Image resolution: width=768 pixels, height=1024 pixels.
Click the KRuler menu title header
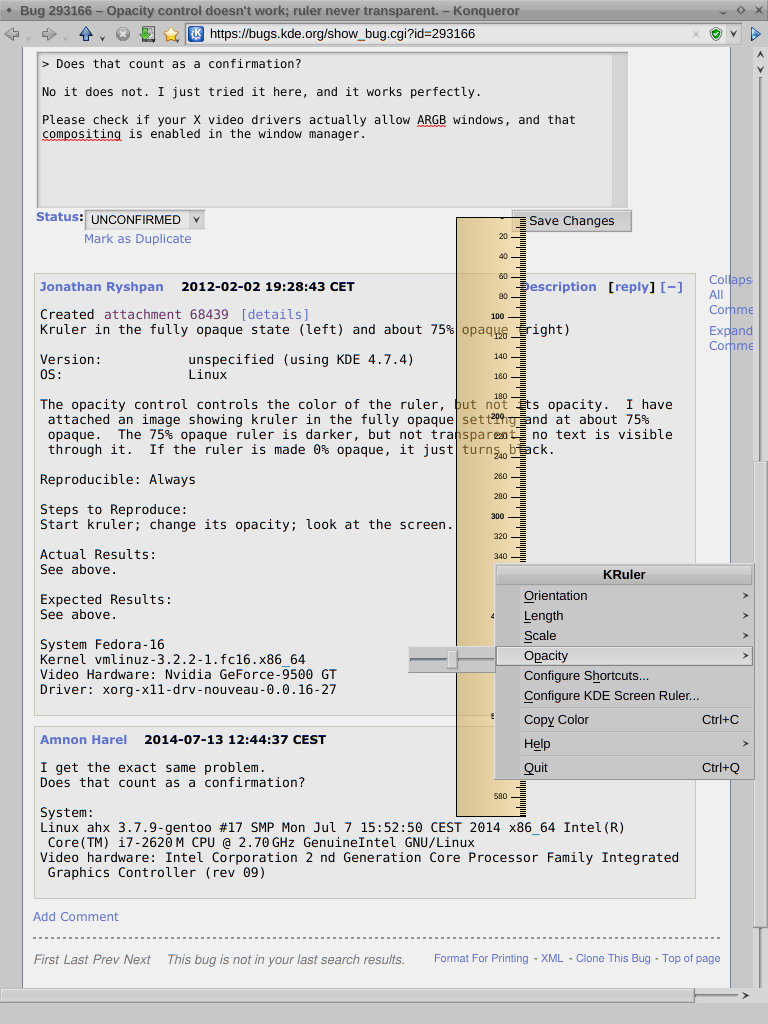coord(624,575)
